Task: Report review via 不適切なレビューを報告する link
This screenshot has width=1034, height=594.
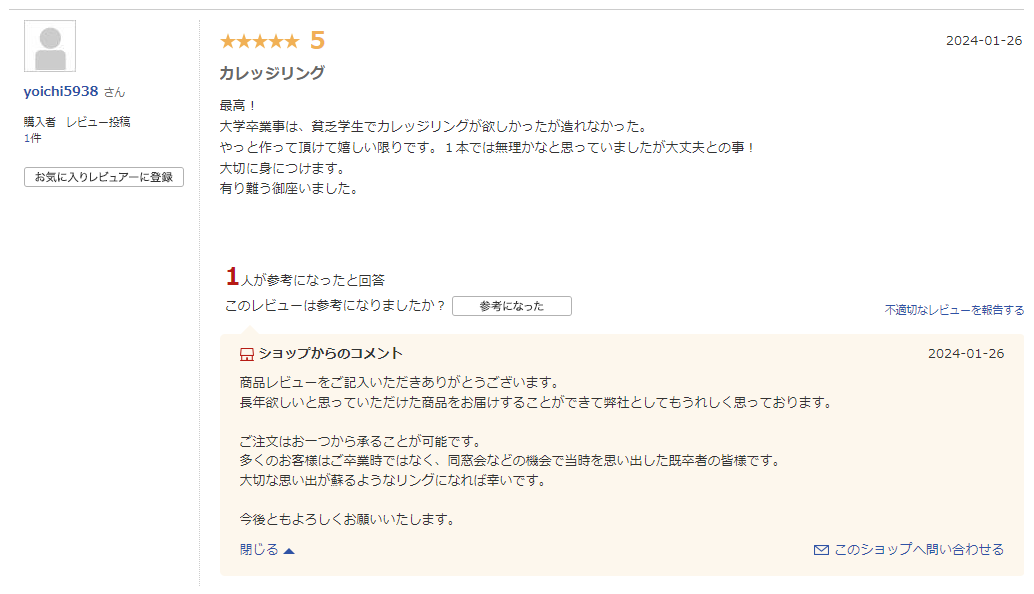Action: tap(953, 310)
